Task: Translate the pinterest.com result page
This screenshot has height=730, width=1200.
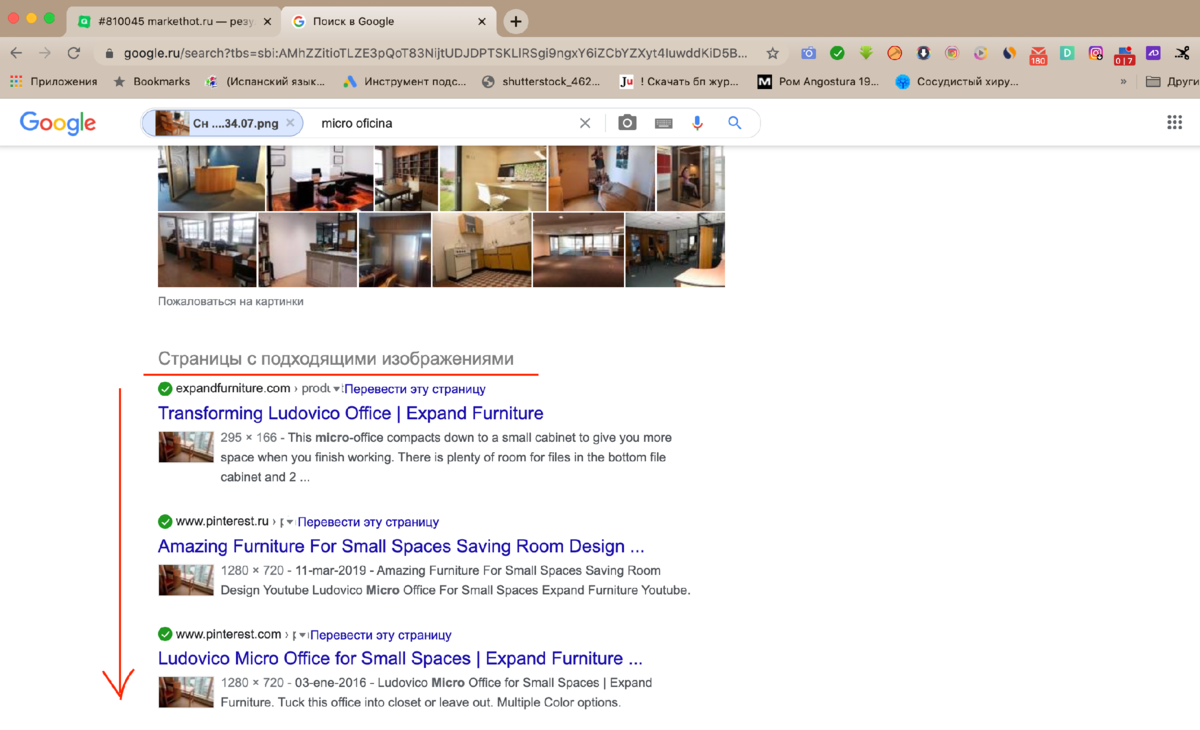Action: click(381, 635)
